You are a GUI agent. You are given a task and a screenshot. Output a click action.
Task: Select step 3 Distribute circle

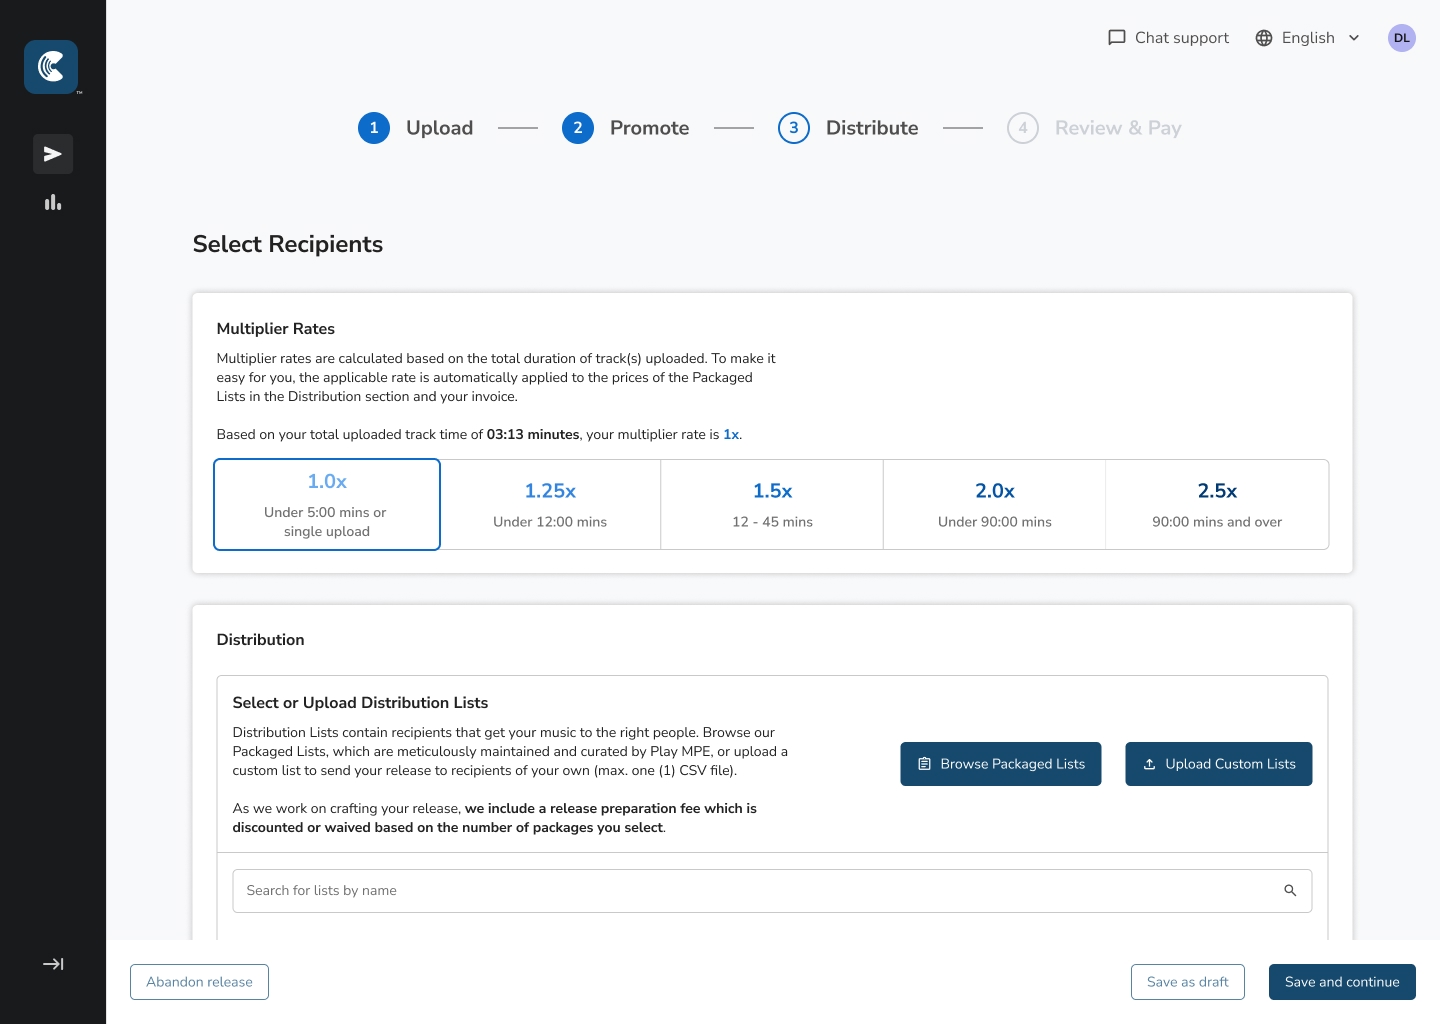(794, 128)
